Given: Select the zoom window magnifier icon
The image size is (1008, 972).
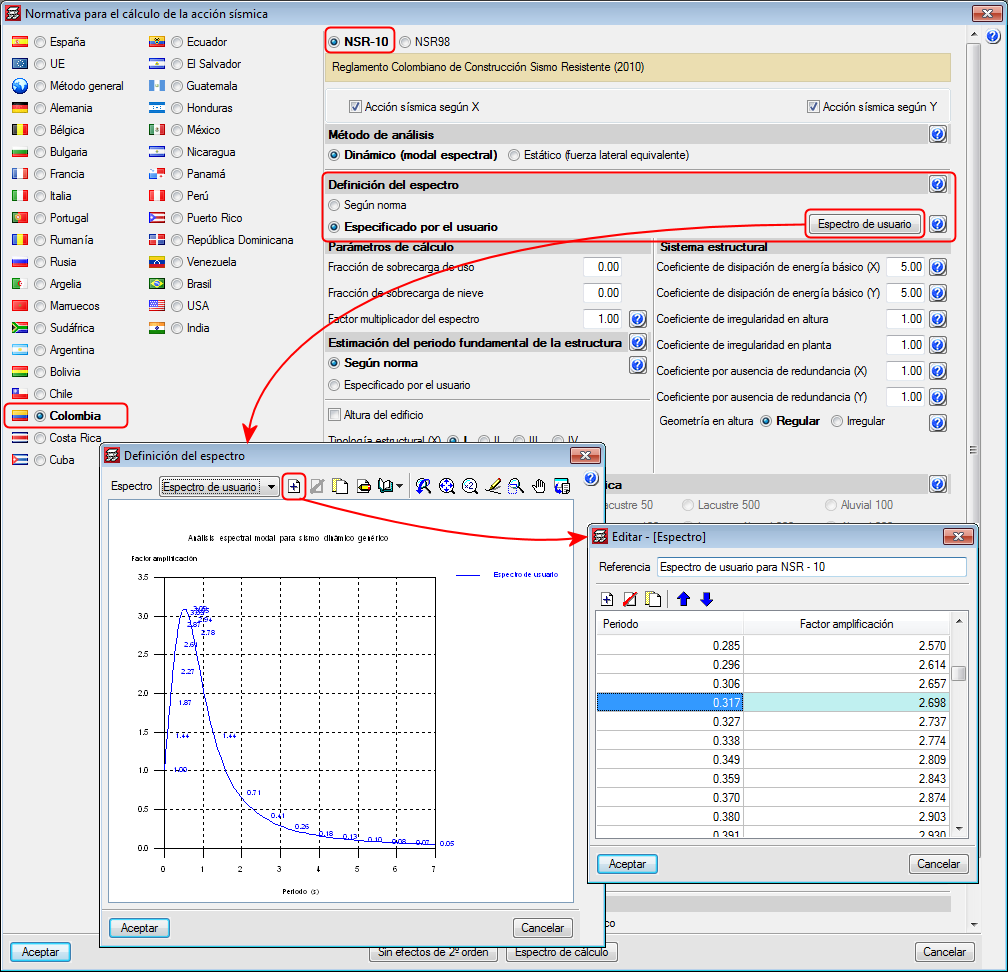Looking at the screenshot, I should click(x=516, y=487).
